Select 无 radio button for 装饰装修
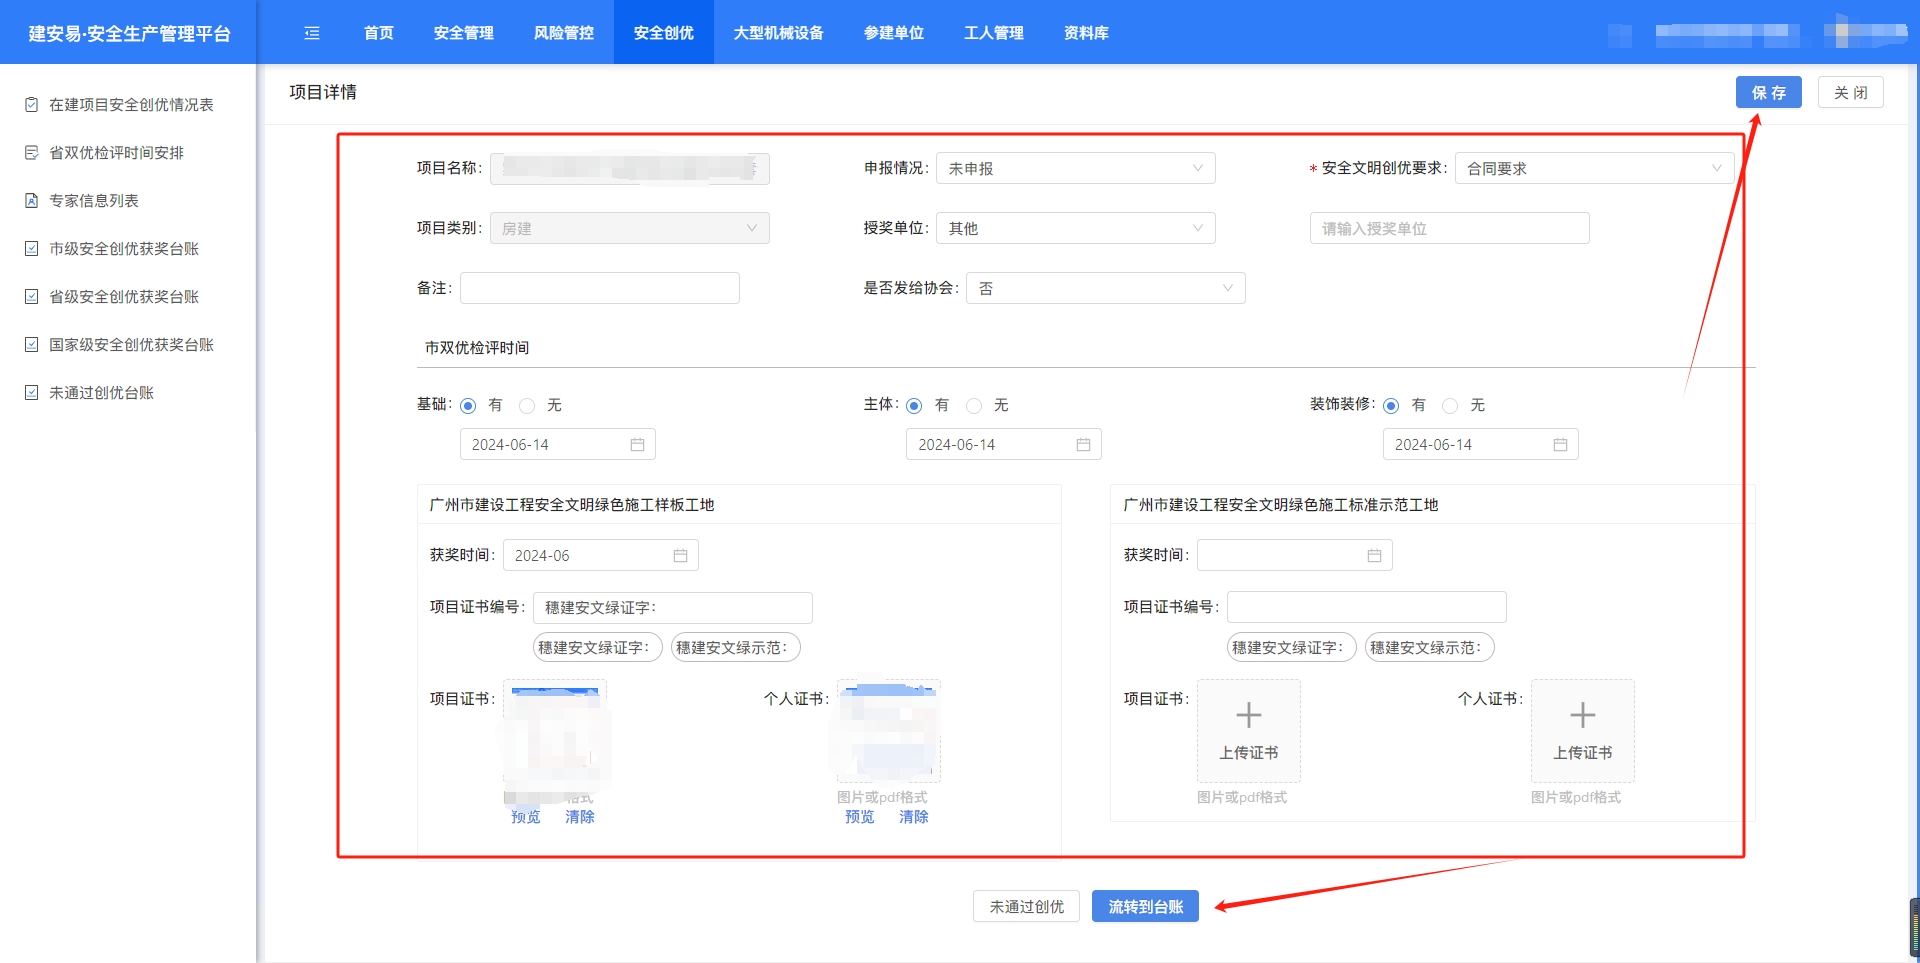This screenshot has width=1920, height=963. pyautogui.click(x=1450, y=406)
